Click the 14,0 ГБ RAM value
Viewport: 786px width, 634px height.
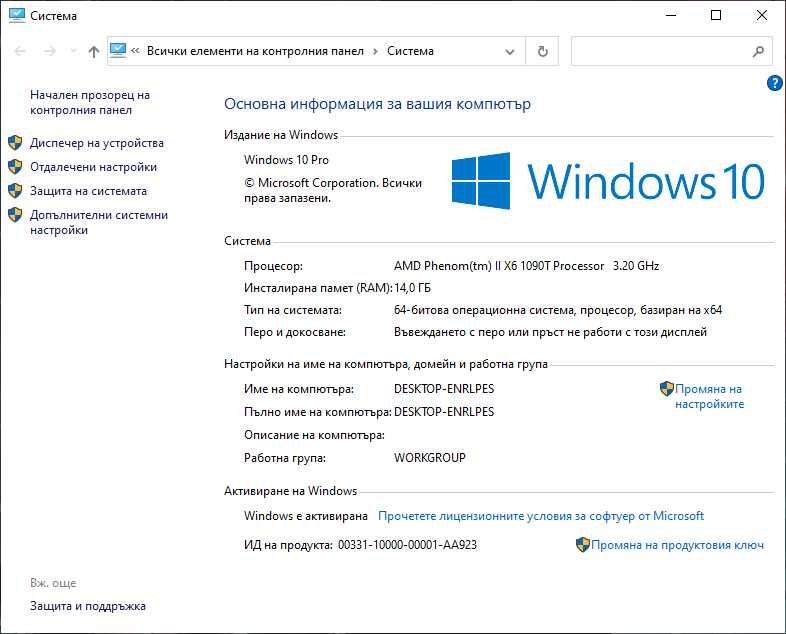coord(412,288)
